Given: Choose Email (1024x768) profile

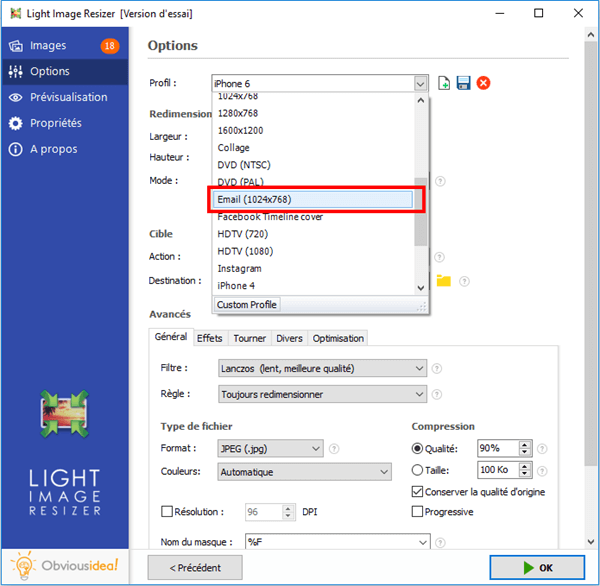Looking at the screenshot, I should [x=313, y=199].
